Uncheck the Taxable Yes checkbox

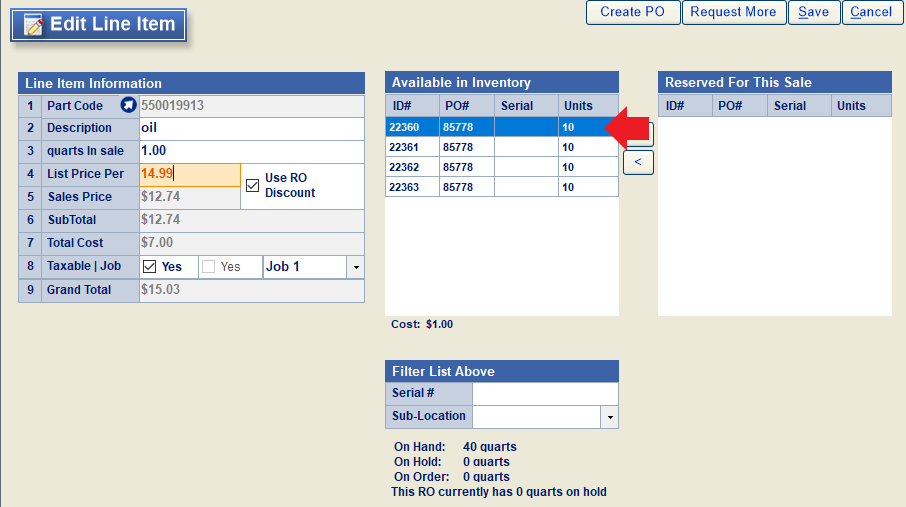click(x=150, y=267)
